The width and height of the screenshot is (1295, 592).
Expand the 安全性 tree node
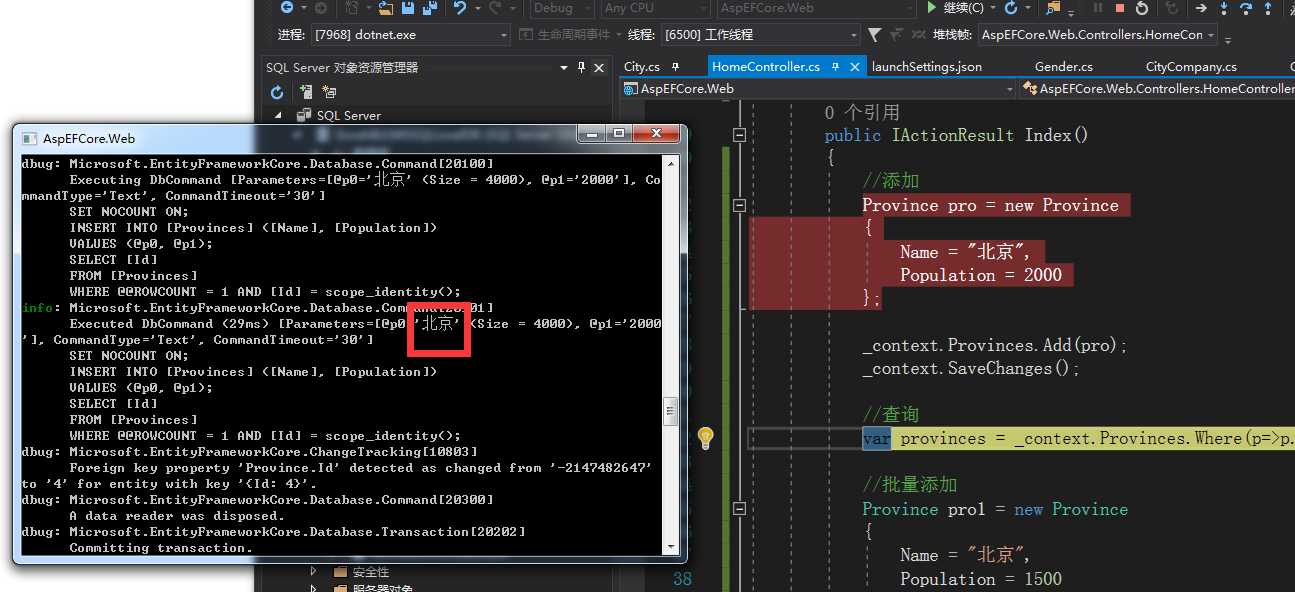(x=313, y=572)
